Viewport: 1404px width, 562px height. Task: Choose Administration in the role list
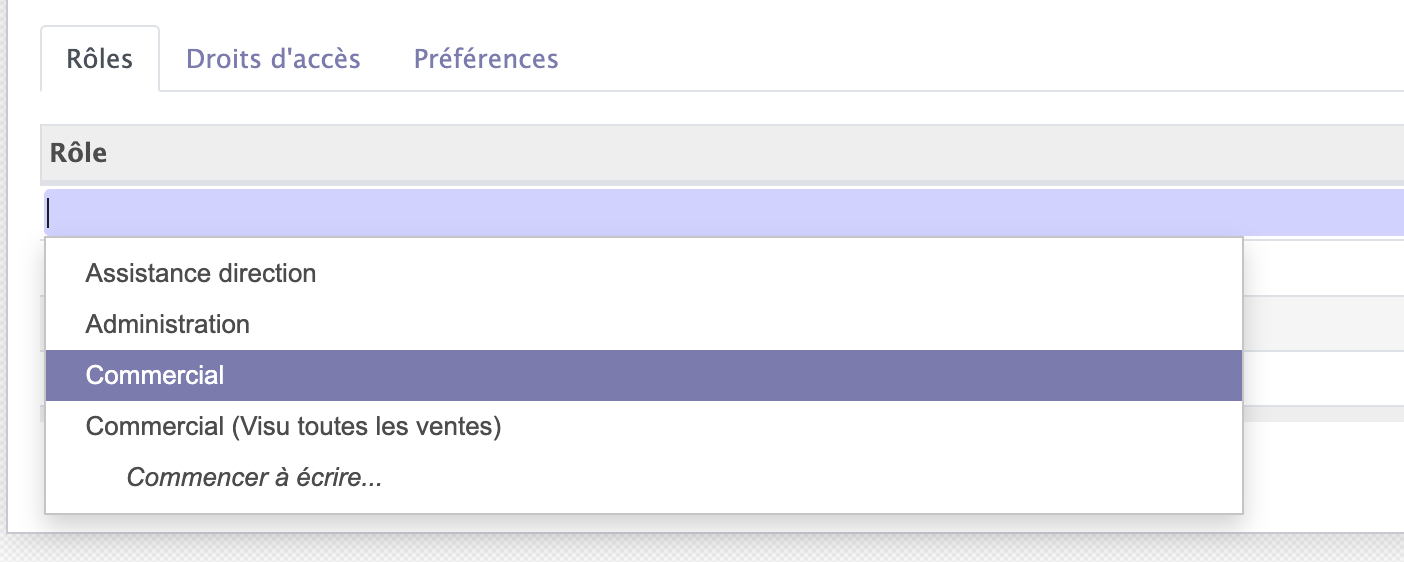[168, 324]
